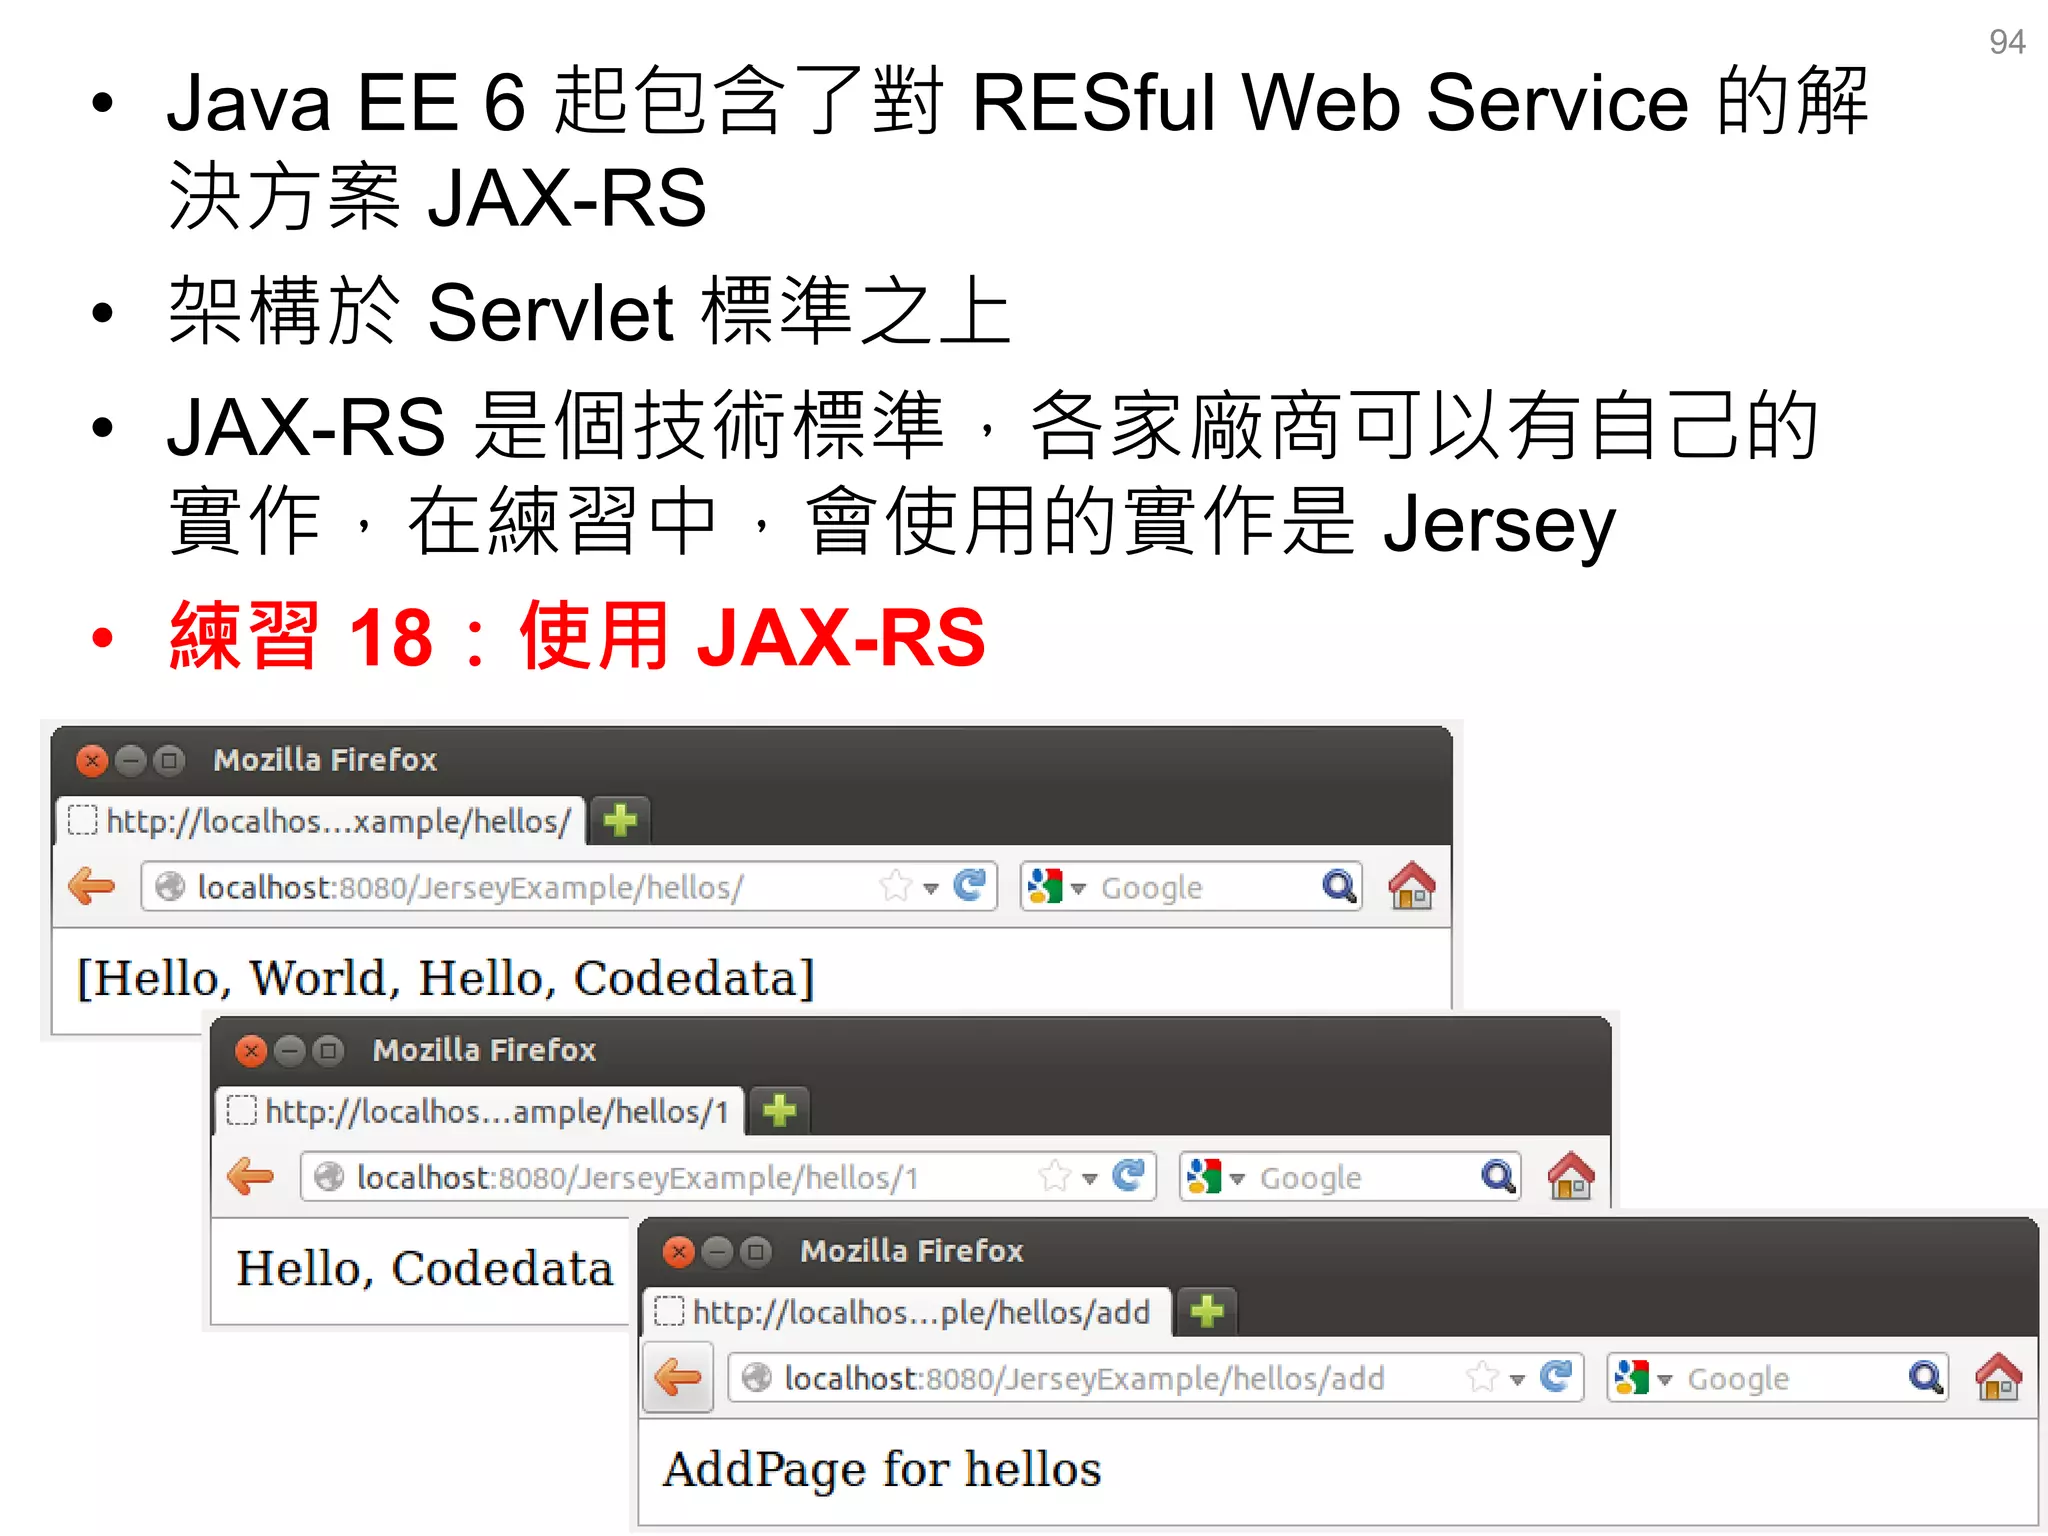
Task: Minimize the hellos/1 Firefox window
Action: 290,1051
